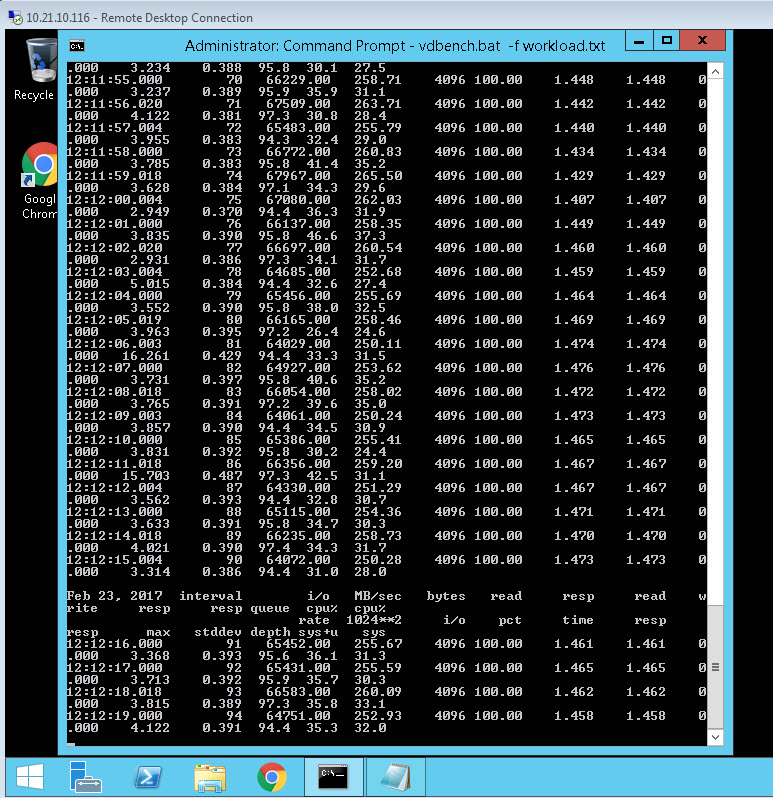Select the Google Chrome desktop shortcut

coord(39,181)
